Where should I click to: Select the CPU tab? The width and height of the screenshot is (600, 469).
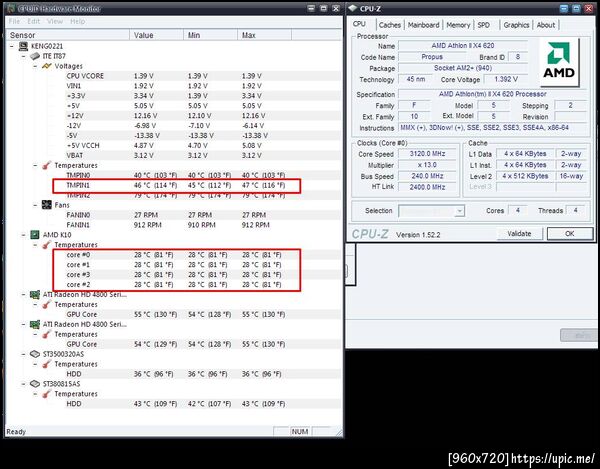coord(359,24)
